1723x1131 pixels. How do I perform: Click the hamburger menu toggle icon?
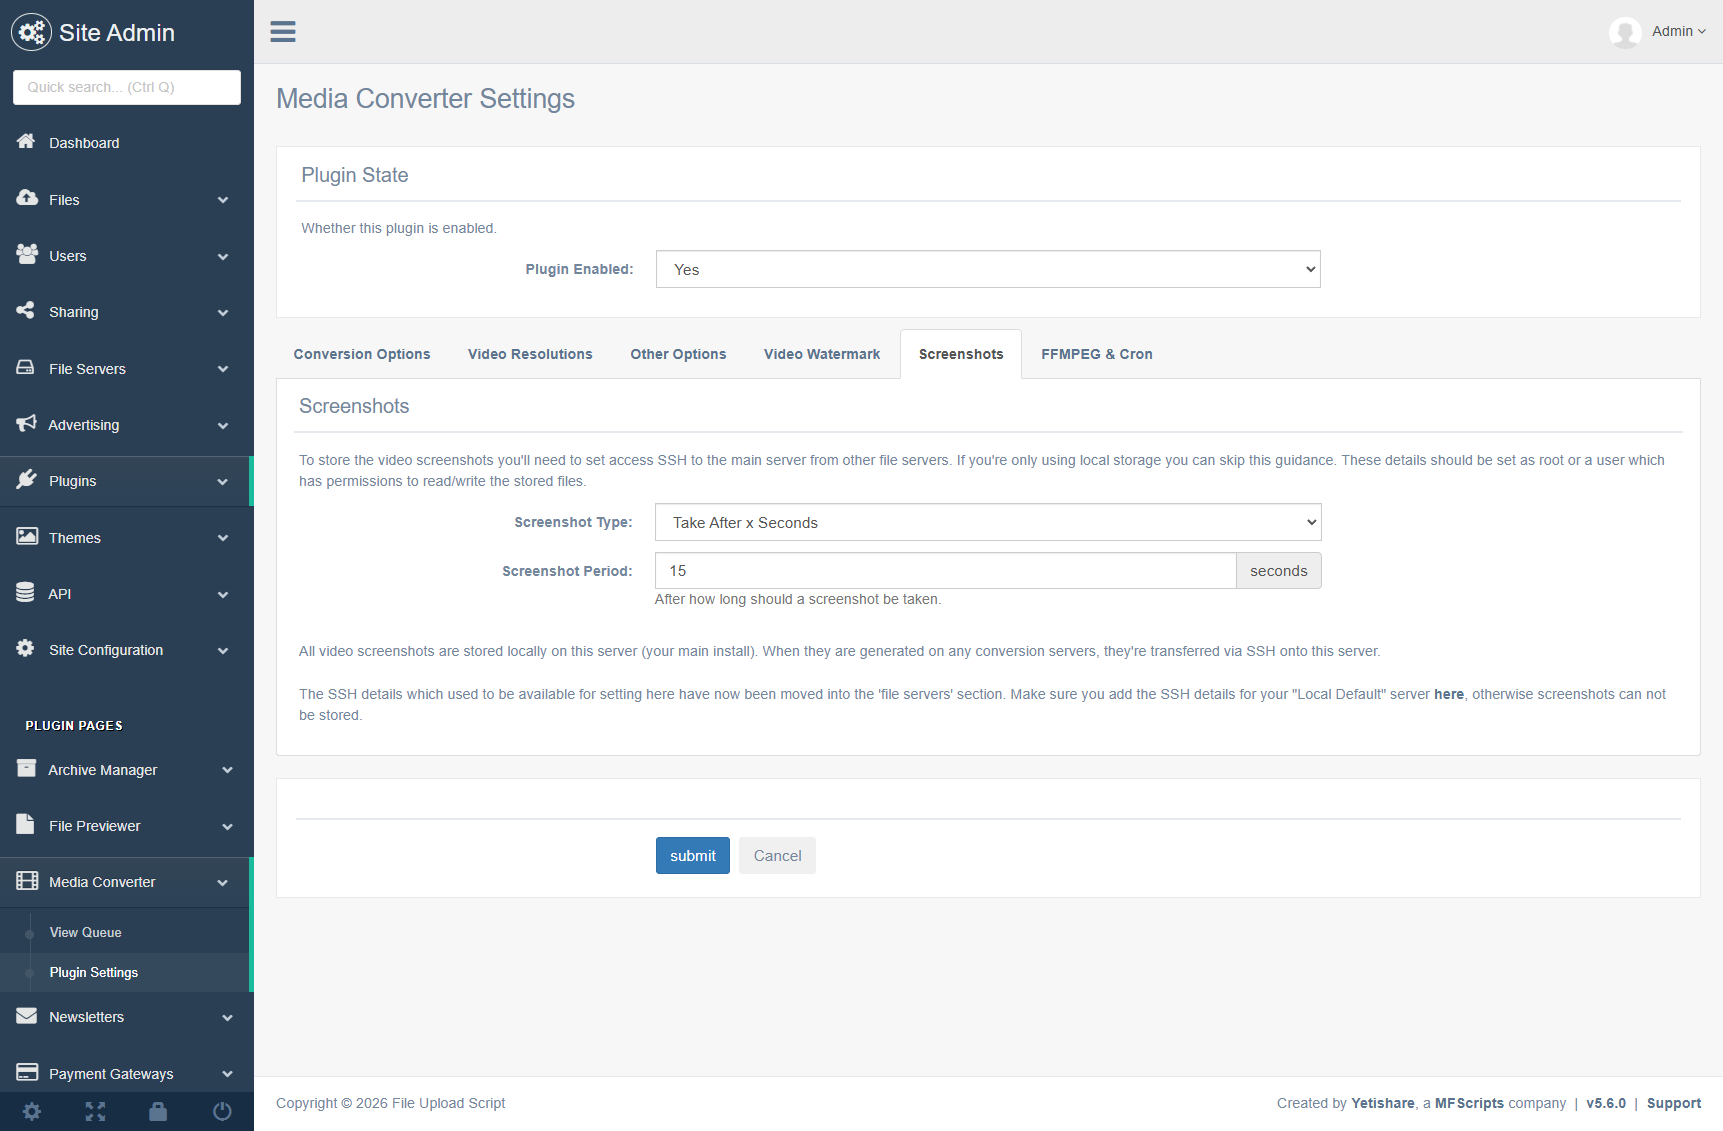point(283,32)
